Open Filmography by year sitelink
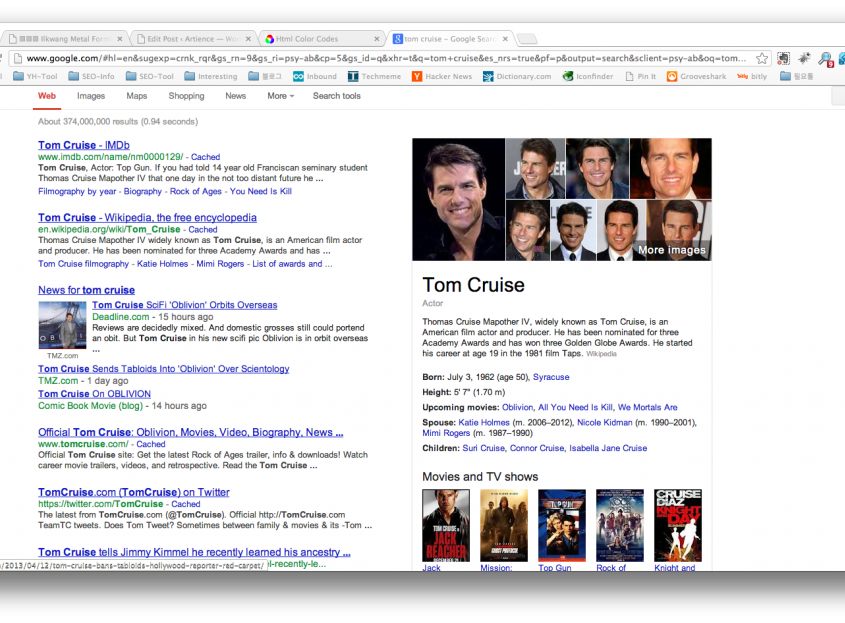845x623 pixels. 77,191
